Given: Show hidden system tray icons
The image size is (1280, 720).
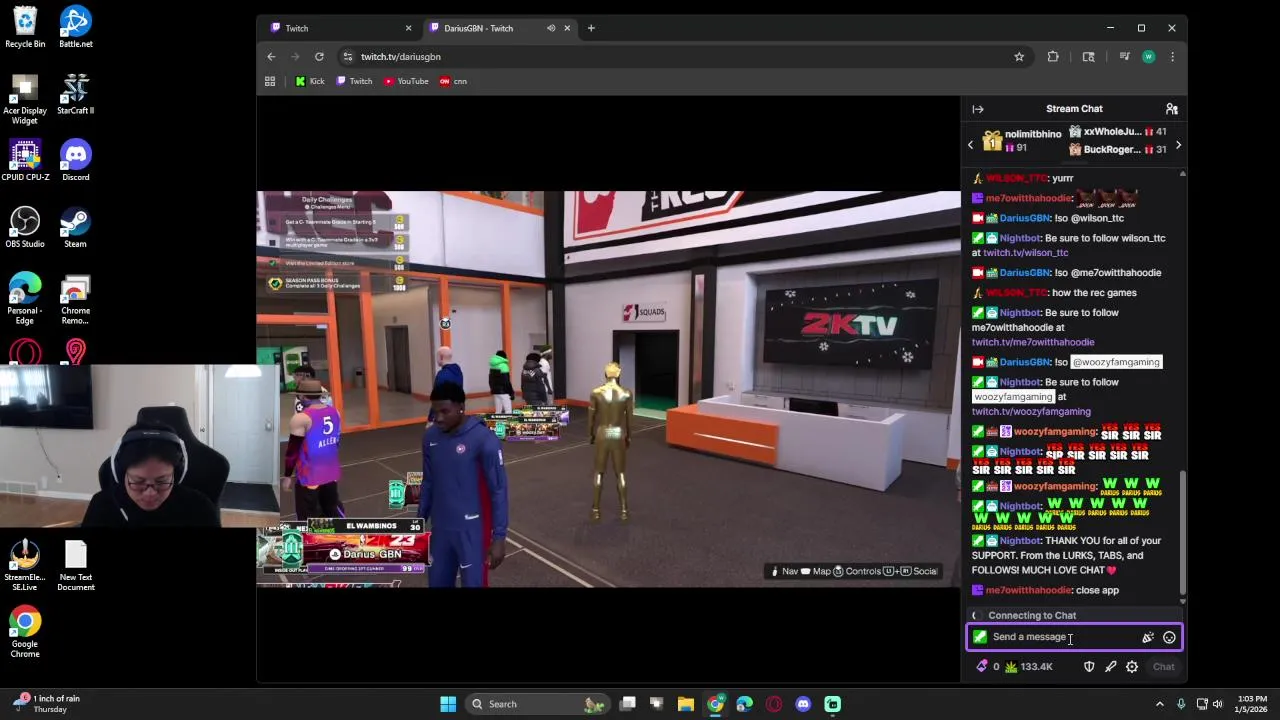Looking at the screenshot, I should point(1160,704).
